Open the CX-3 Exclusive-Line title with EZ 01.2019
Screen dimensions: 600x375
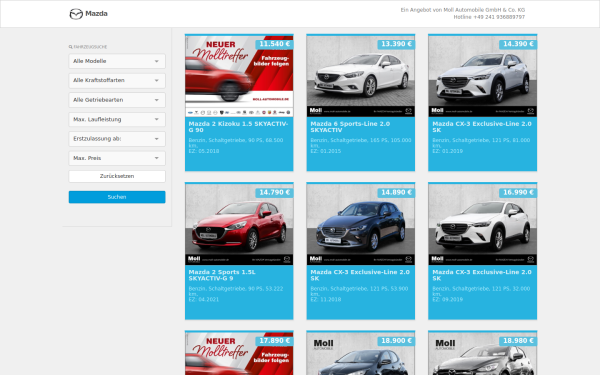click(x=482, y=127)
